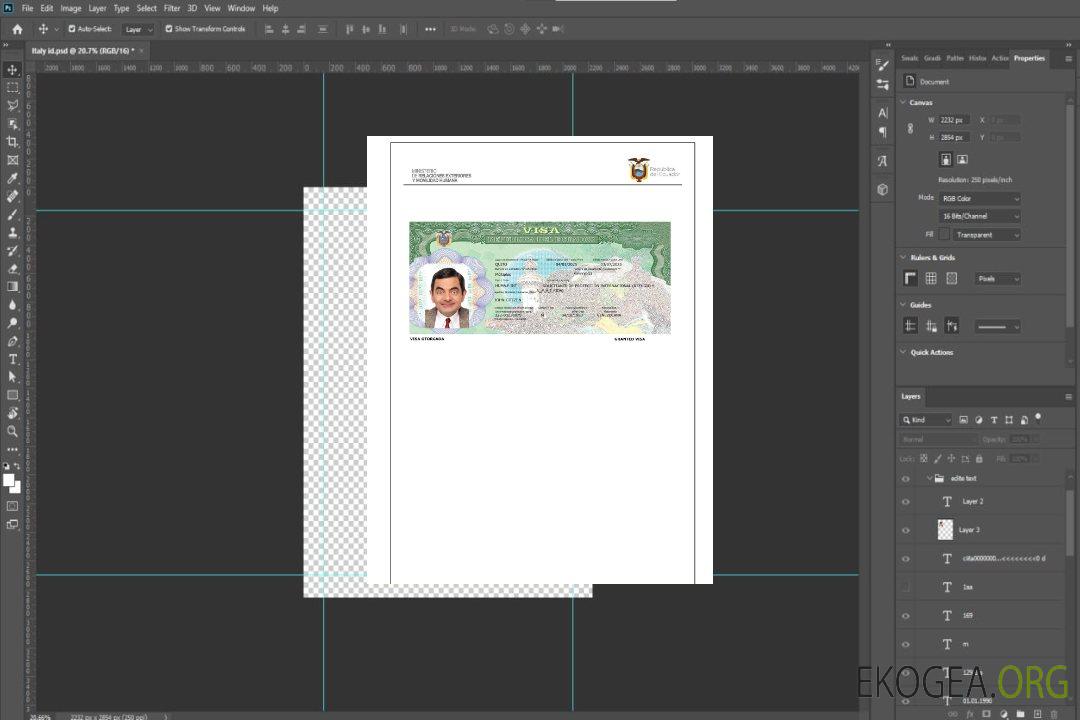The image size is (1080, 720).
Task: Open the 16 Bits/Channel dropdown
Action: point(979,216)
